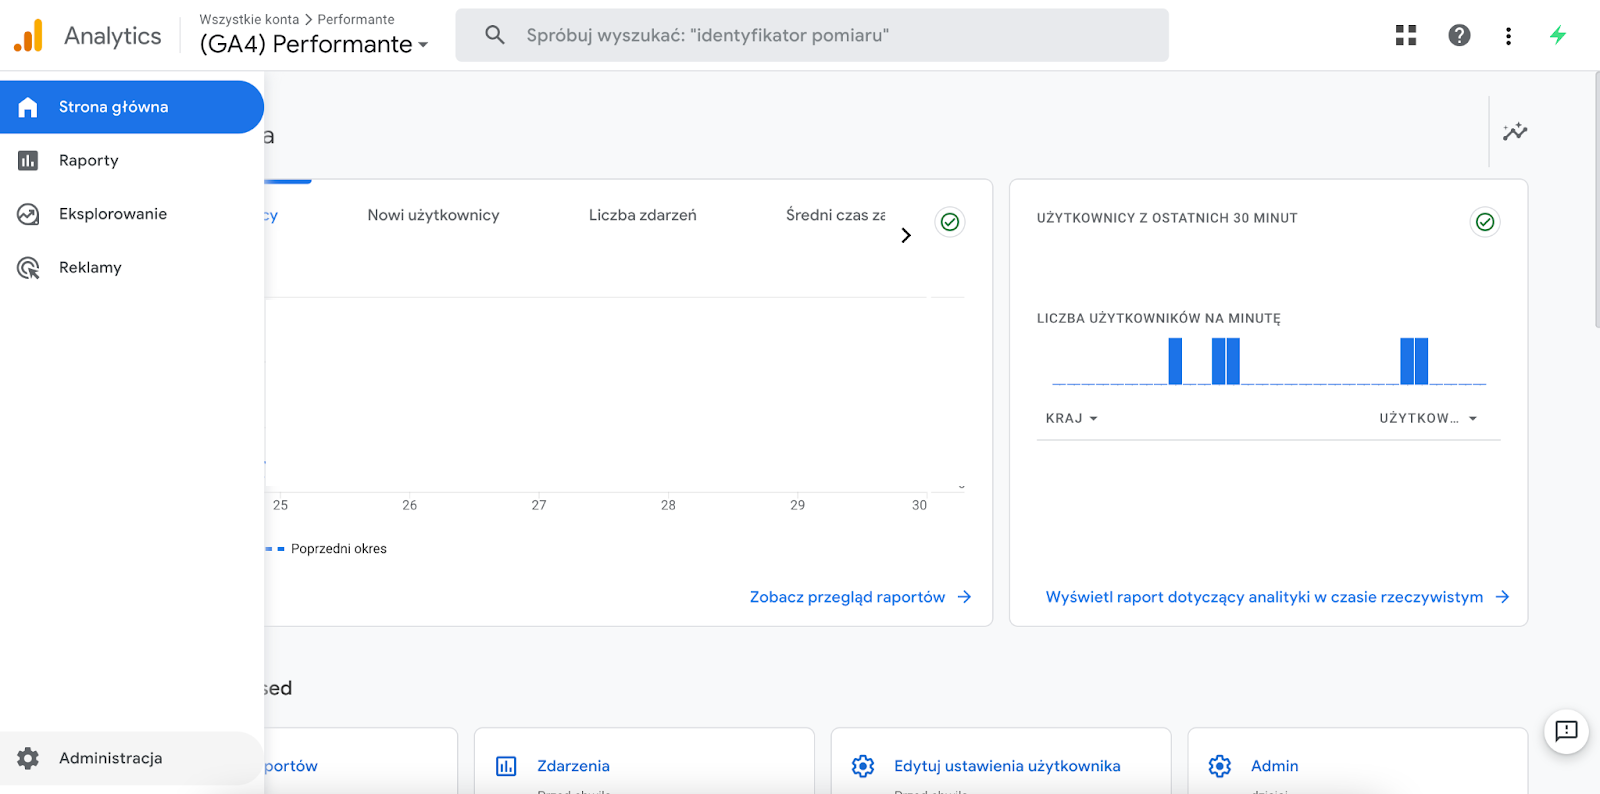Open the Edytuj ustawienia użytkownika link
The width and height of the screenshot is (1600, 794).
coord(1007,766)
